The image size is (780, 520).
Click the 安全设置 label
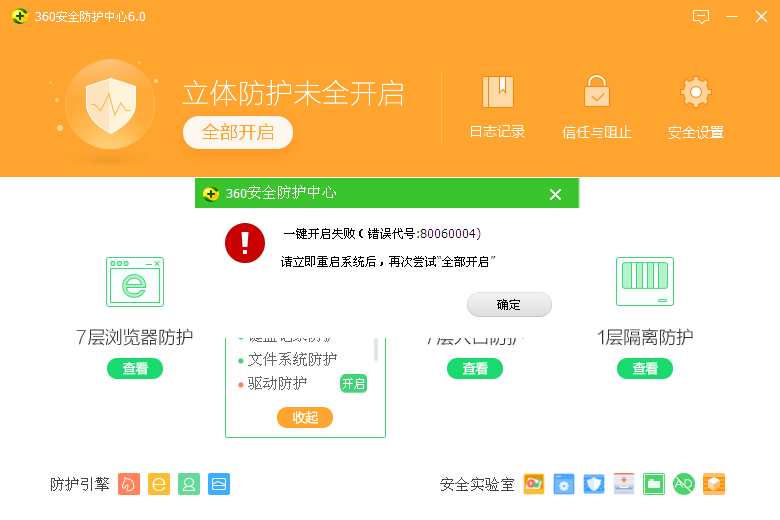pos(695,132)
